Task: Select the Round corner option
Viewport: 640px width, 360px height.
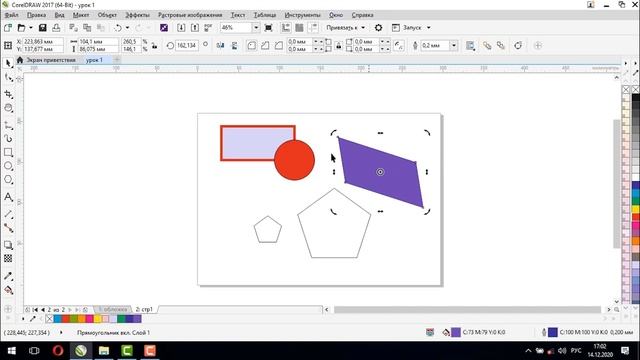Action: click(251, 45)
